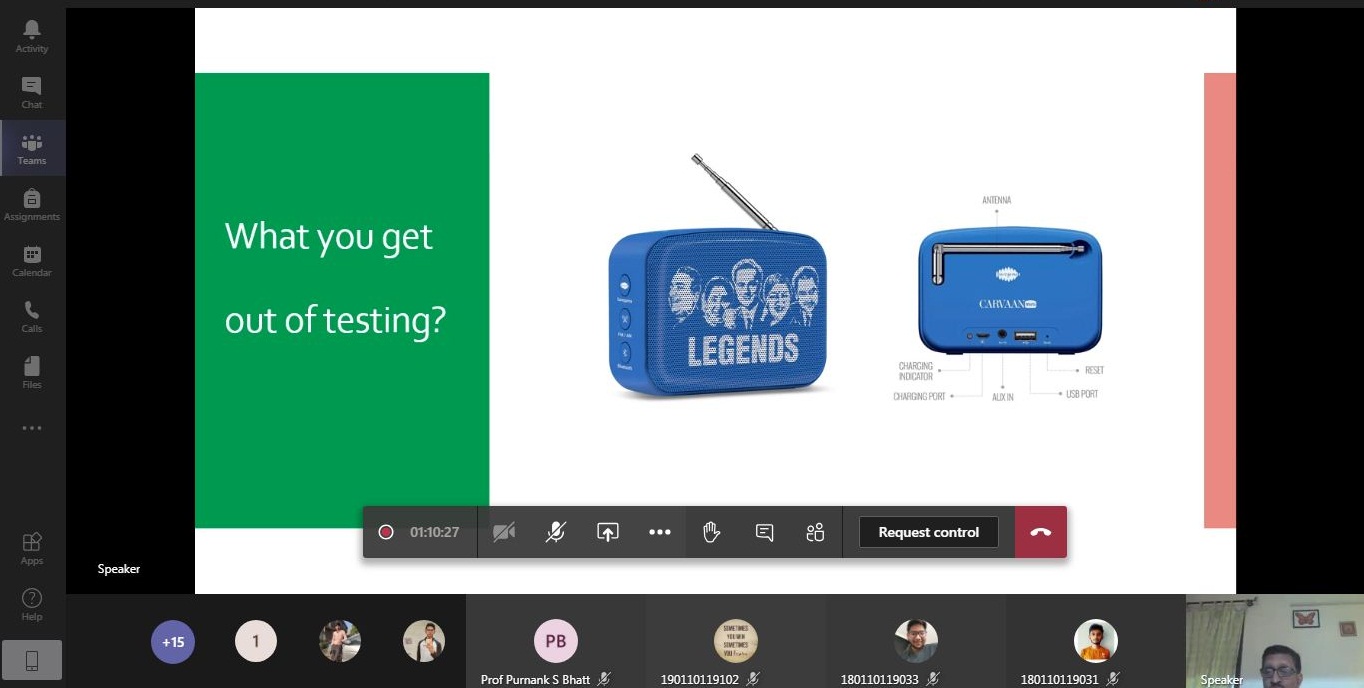Image resolution: width=1364 pixels, height=688 pixels.
Task: Click the 'Prof Purnank S Bhatt' name label
Action: tap(537, 680)
